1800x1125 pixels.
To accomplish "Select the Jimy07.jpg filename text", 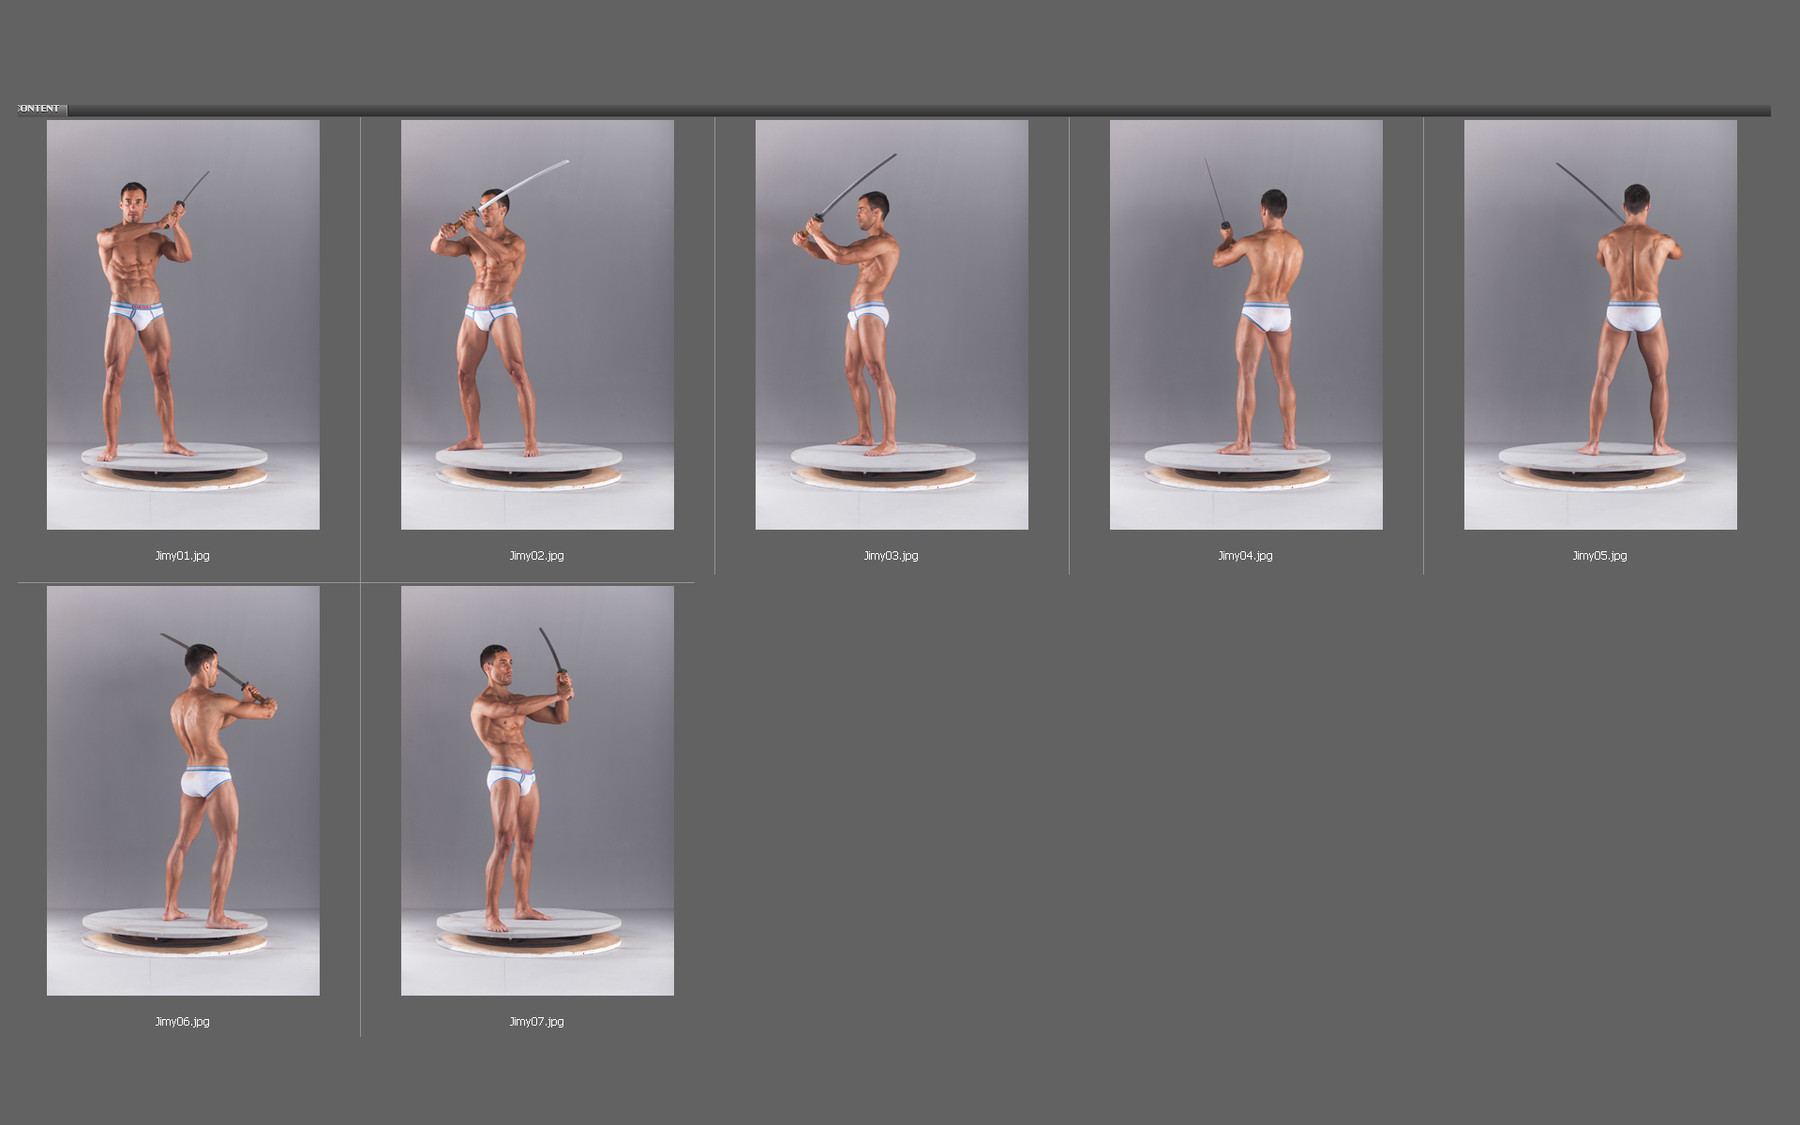I will click(x=537, y=1021).
